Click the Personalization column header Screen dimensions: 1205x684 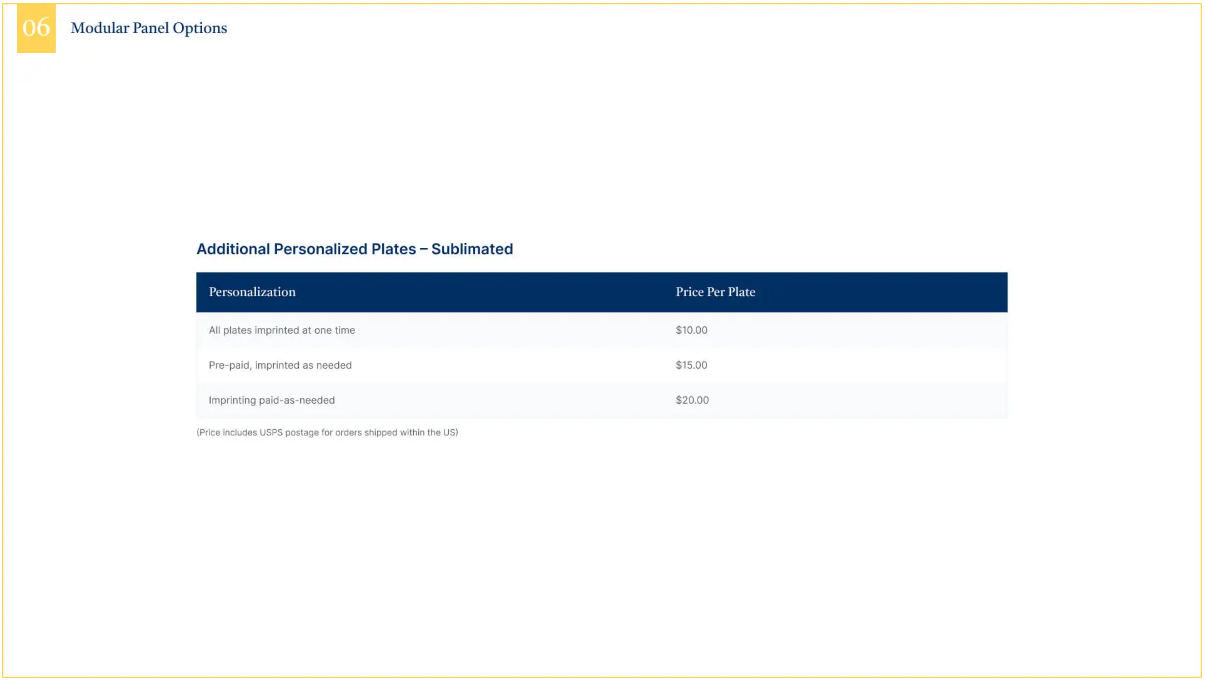(x=252, y=292)
